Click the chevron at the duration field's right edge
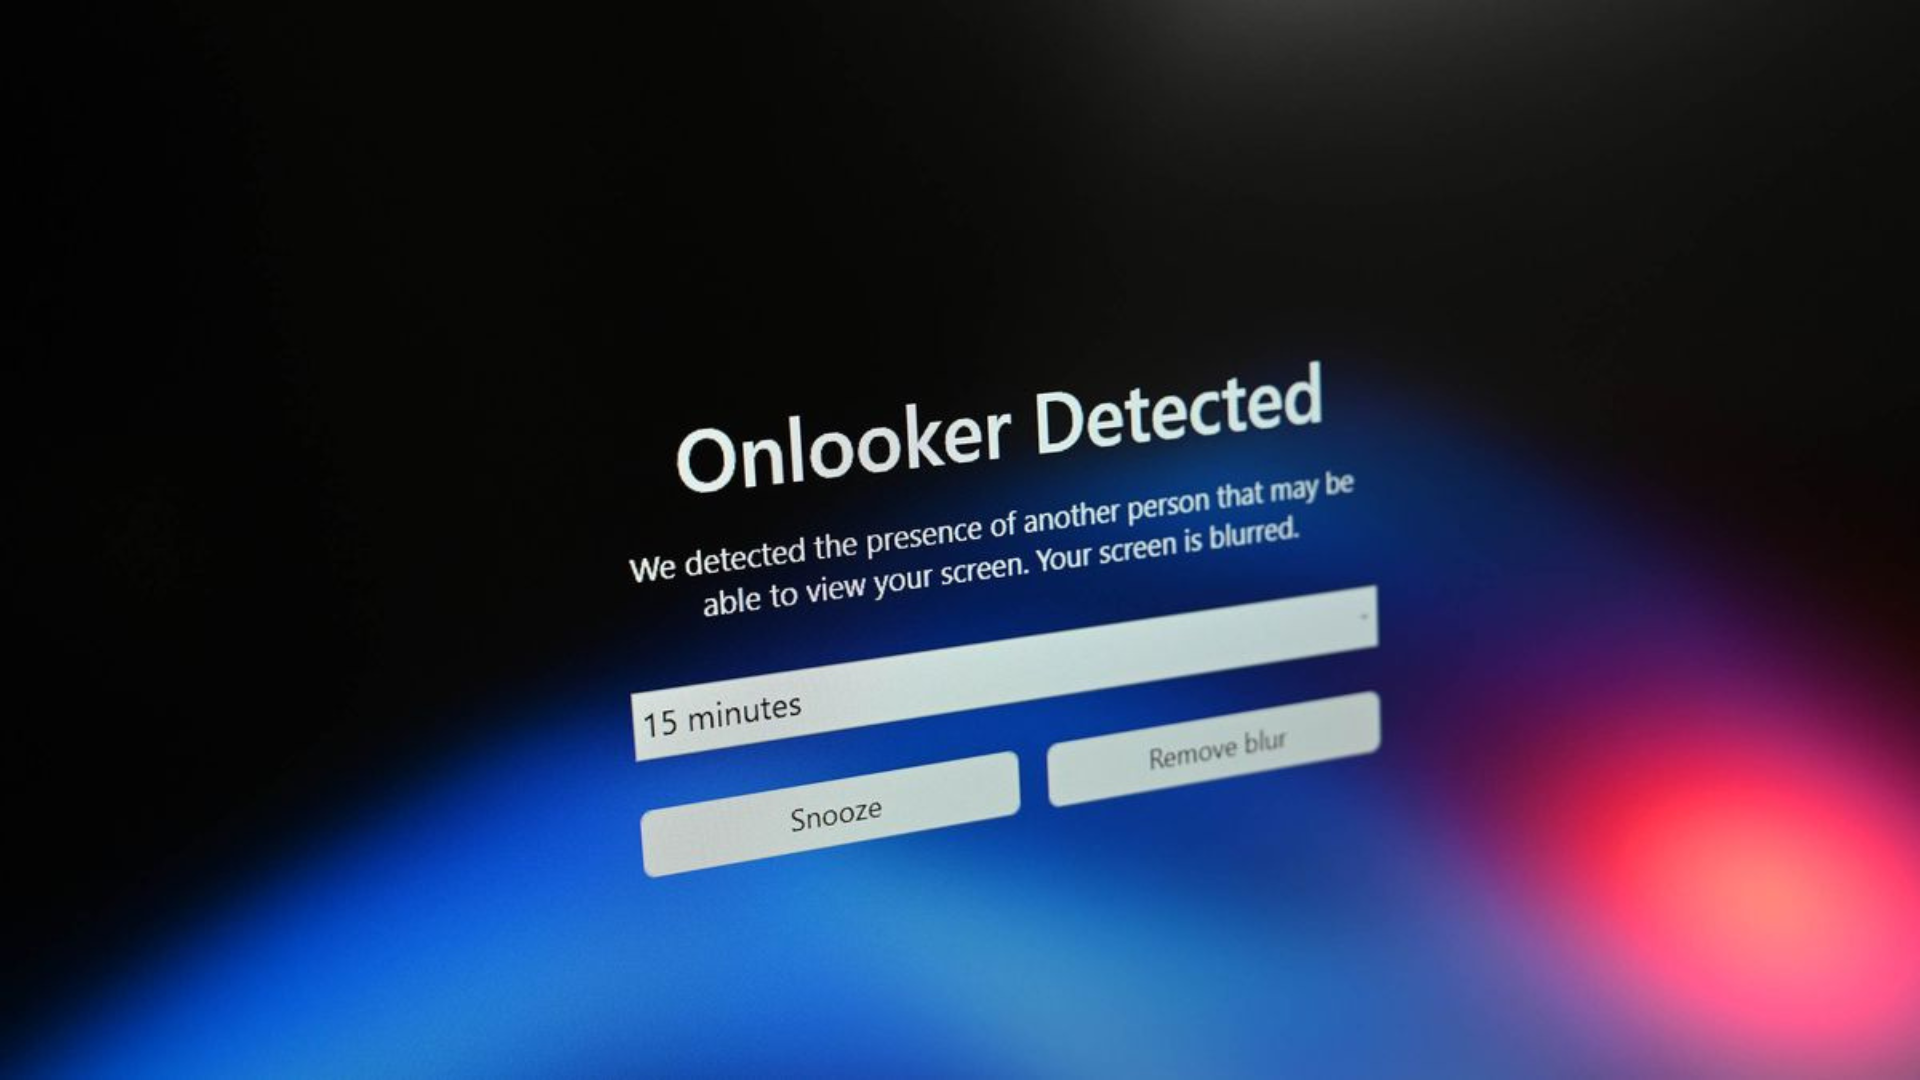1920x1080 pixels. 1363,617
